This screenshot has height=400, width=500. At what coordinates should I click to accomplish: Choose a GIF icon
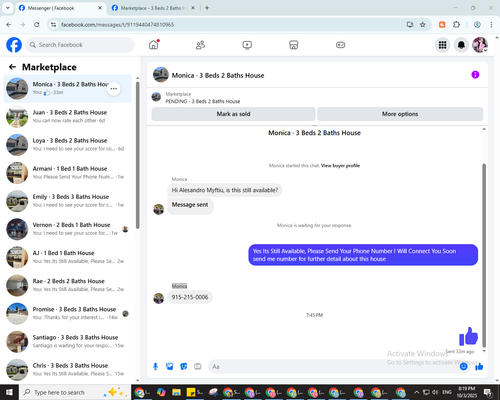[x=198, y=367]
